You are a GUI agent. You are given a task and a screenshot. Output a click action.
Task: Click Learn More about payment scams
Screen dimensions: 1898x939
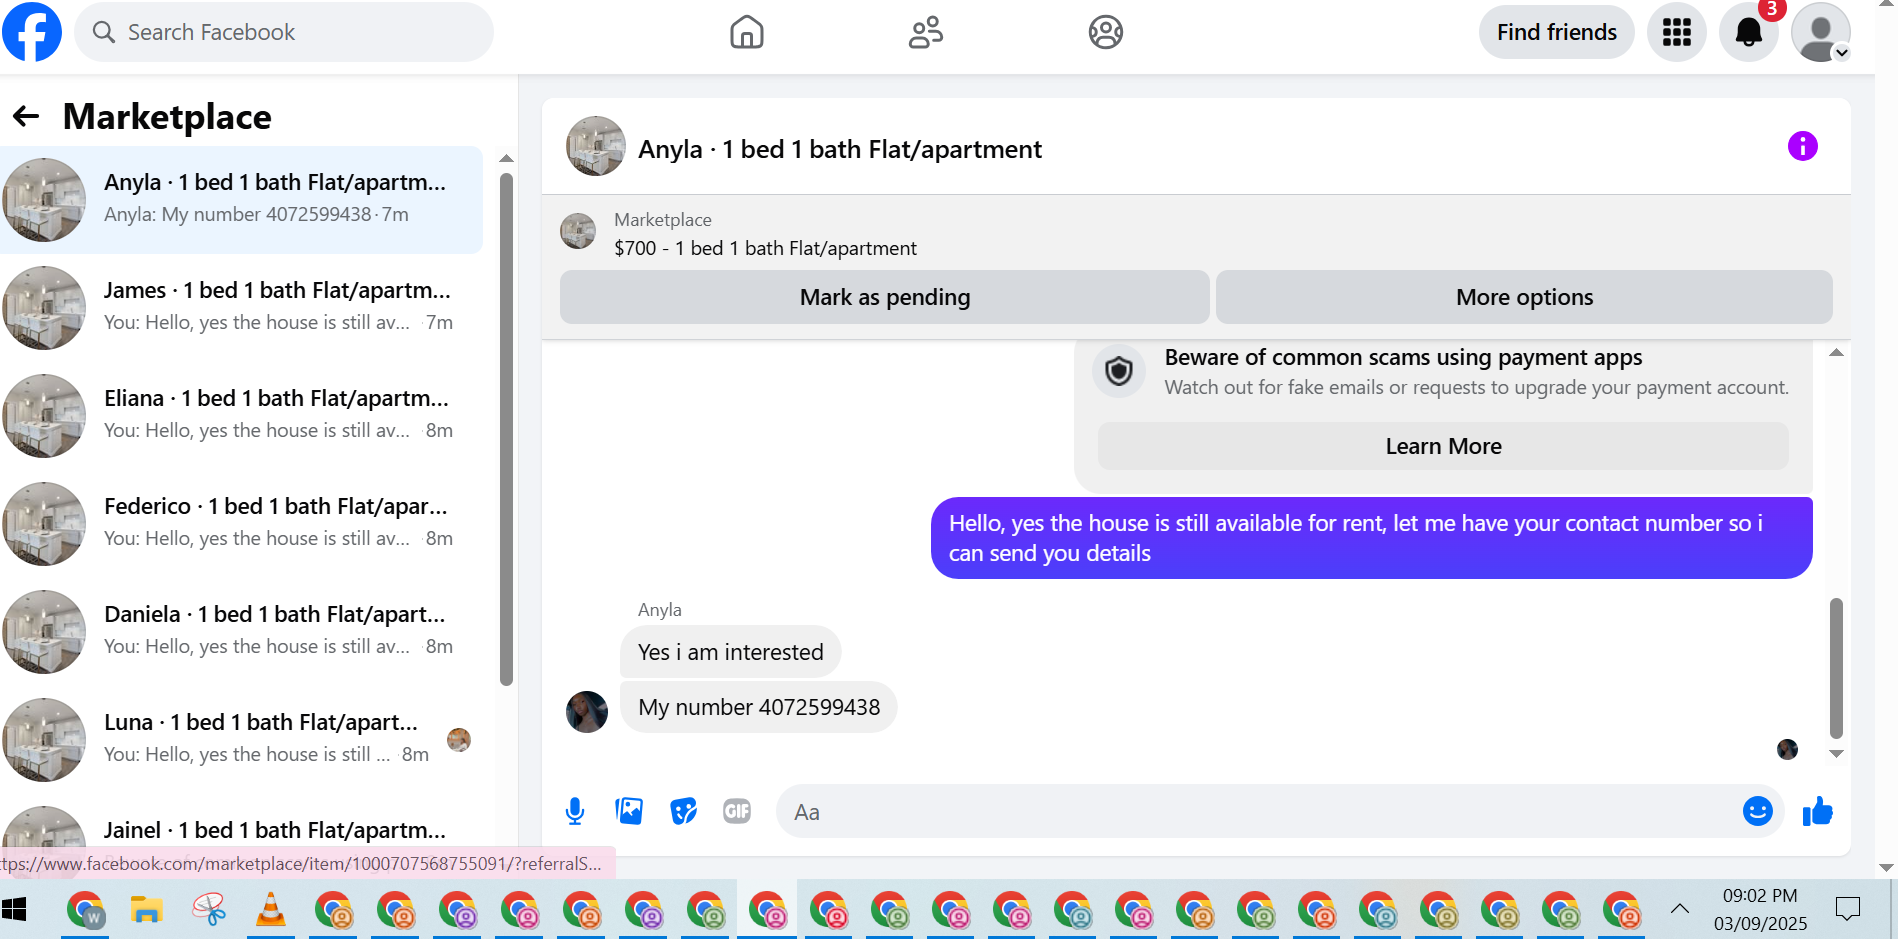coord(1443,446)
